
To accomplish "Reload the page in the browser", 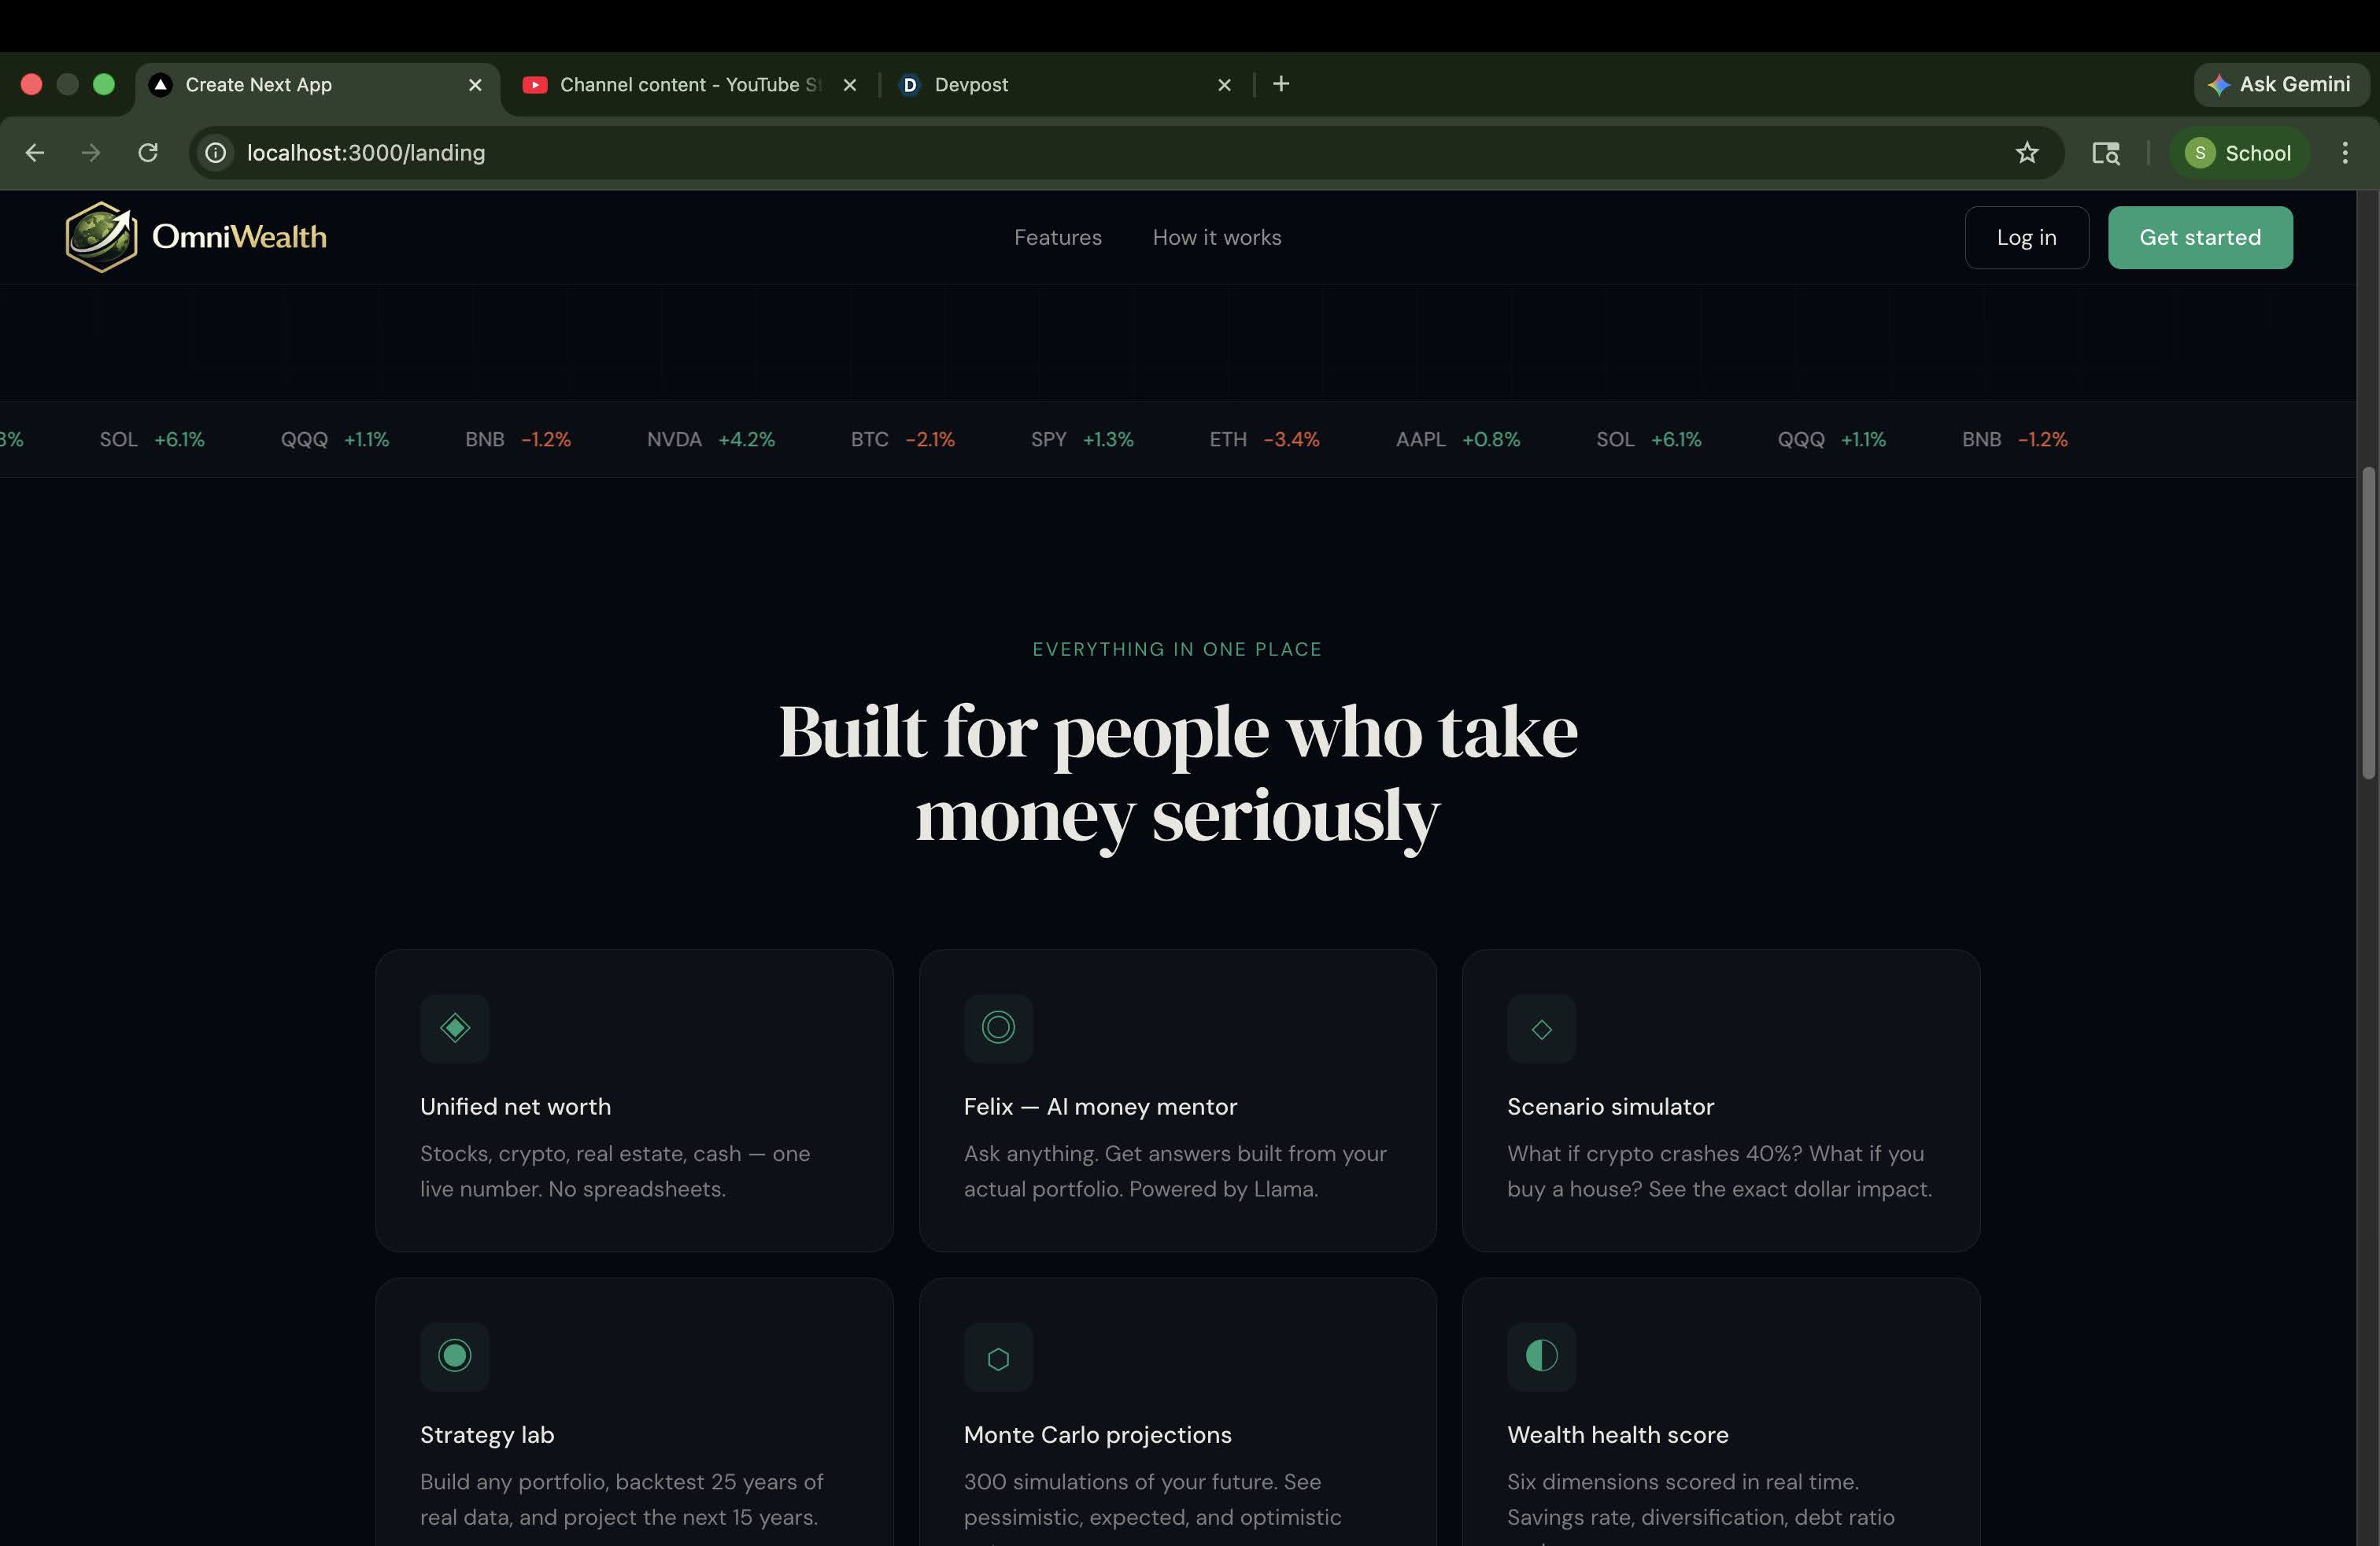I will (148, 153).
